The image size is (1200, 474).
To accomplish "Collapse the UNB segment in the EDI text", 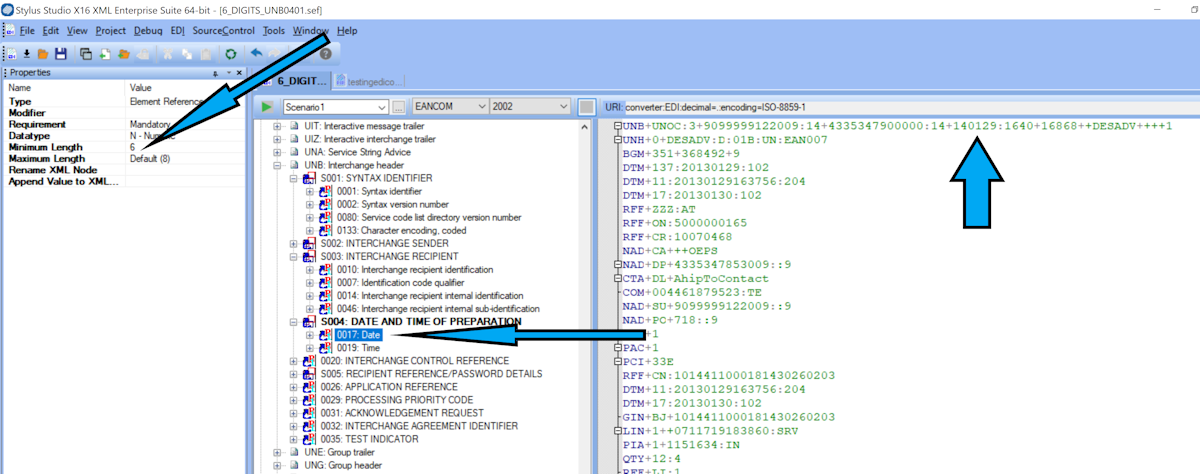I will click(x=617, y=127).
